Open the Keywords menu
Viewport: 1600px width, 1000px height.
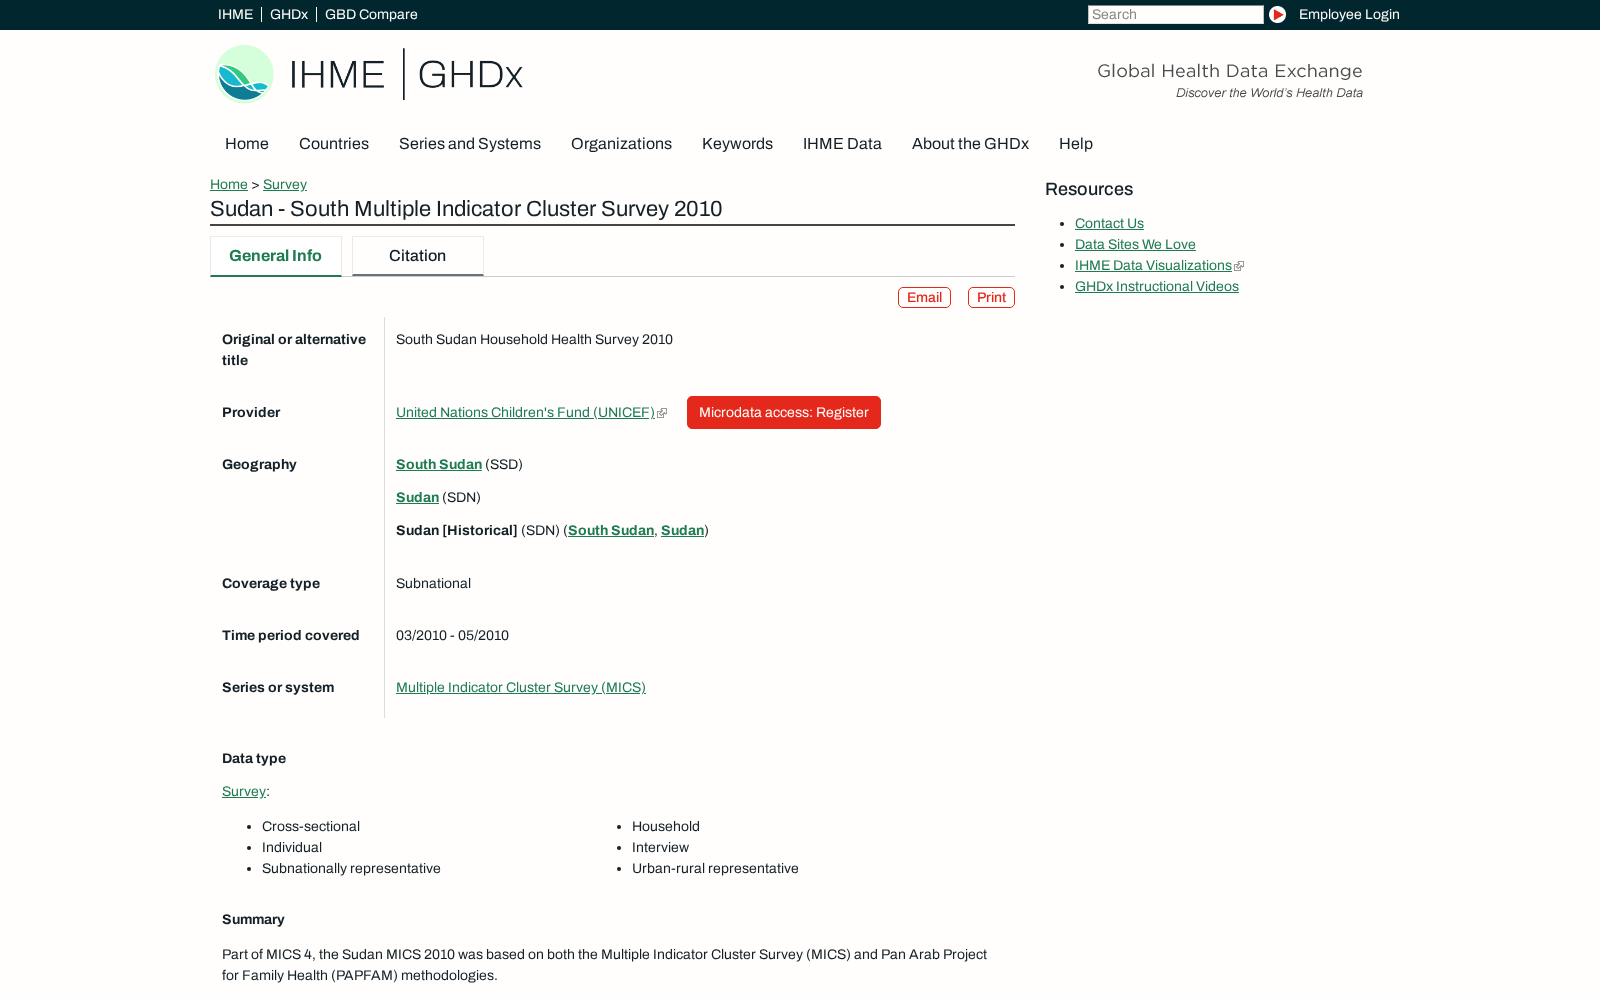[737, 144]
